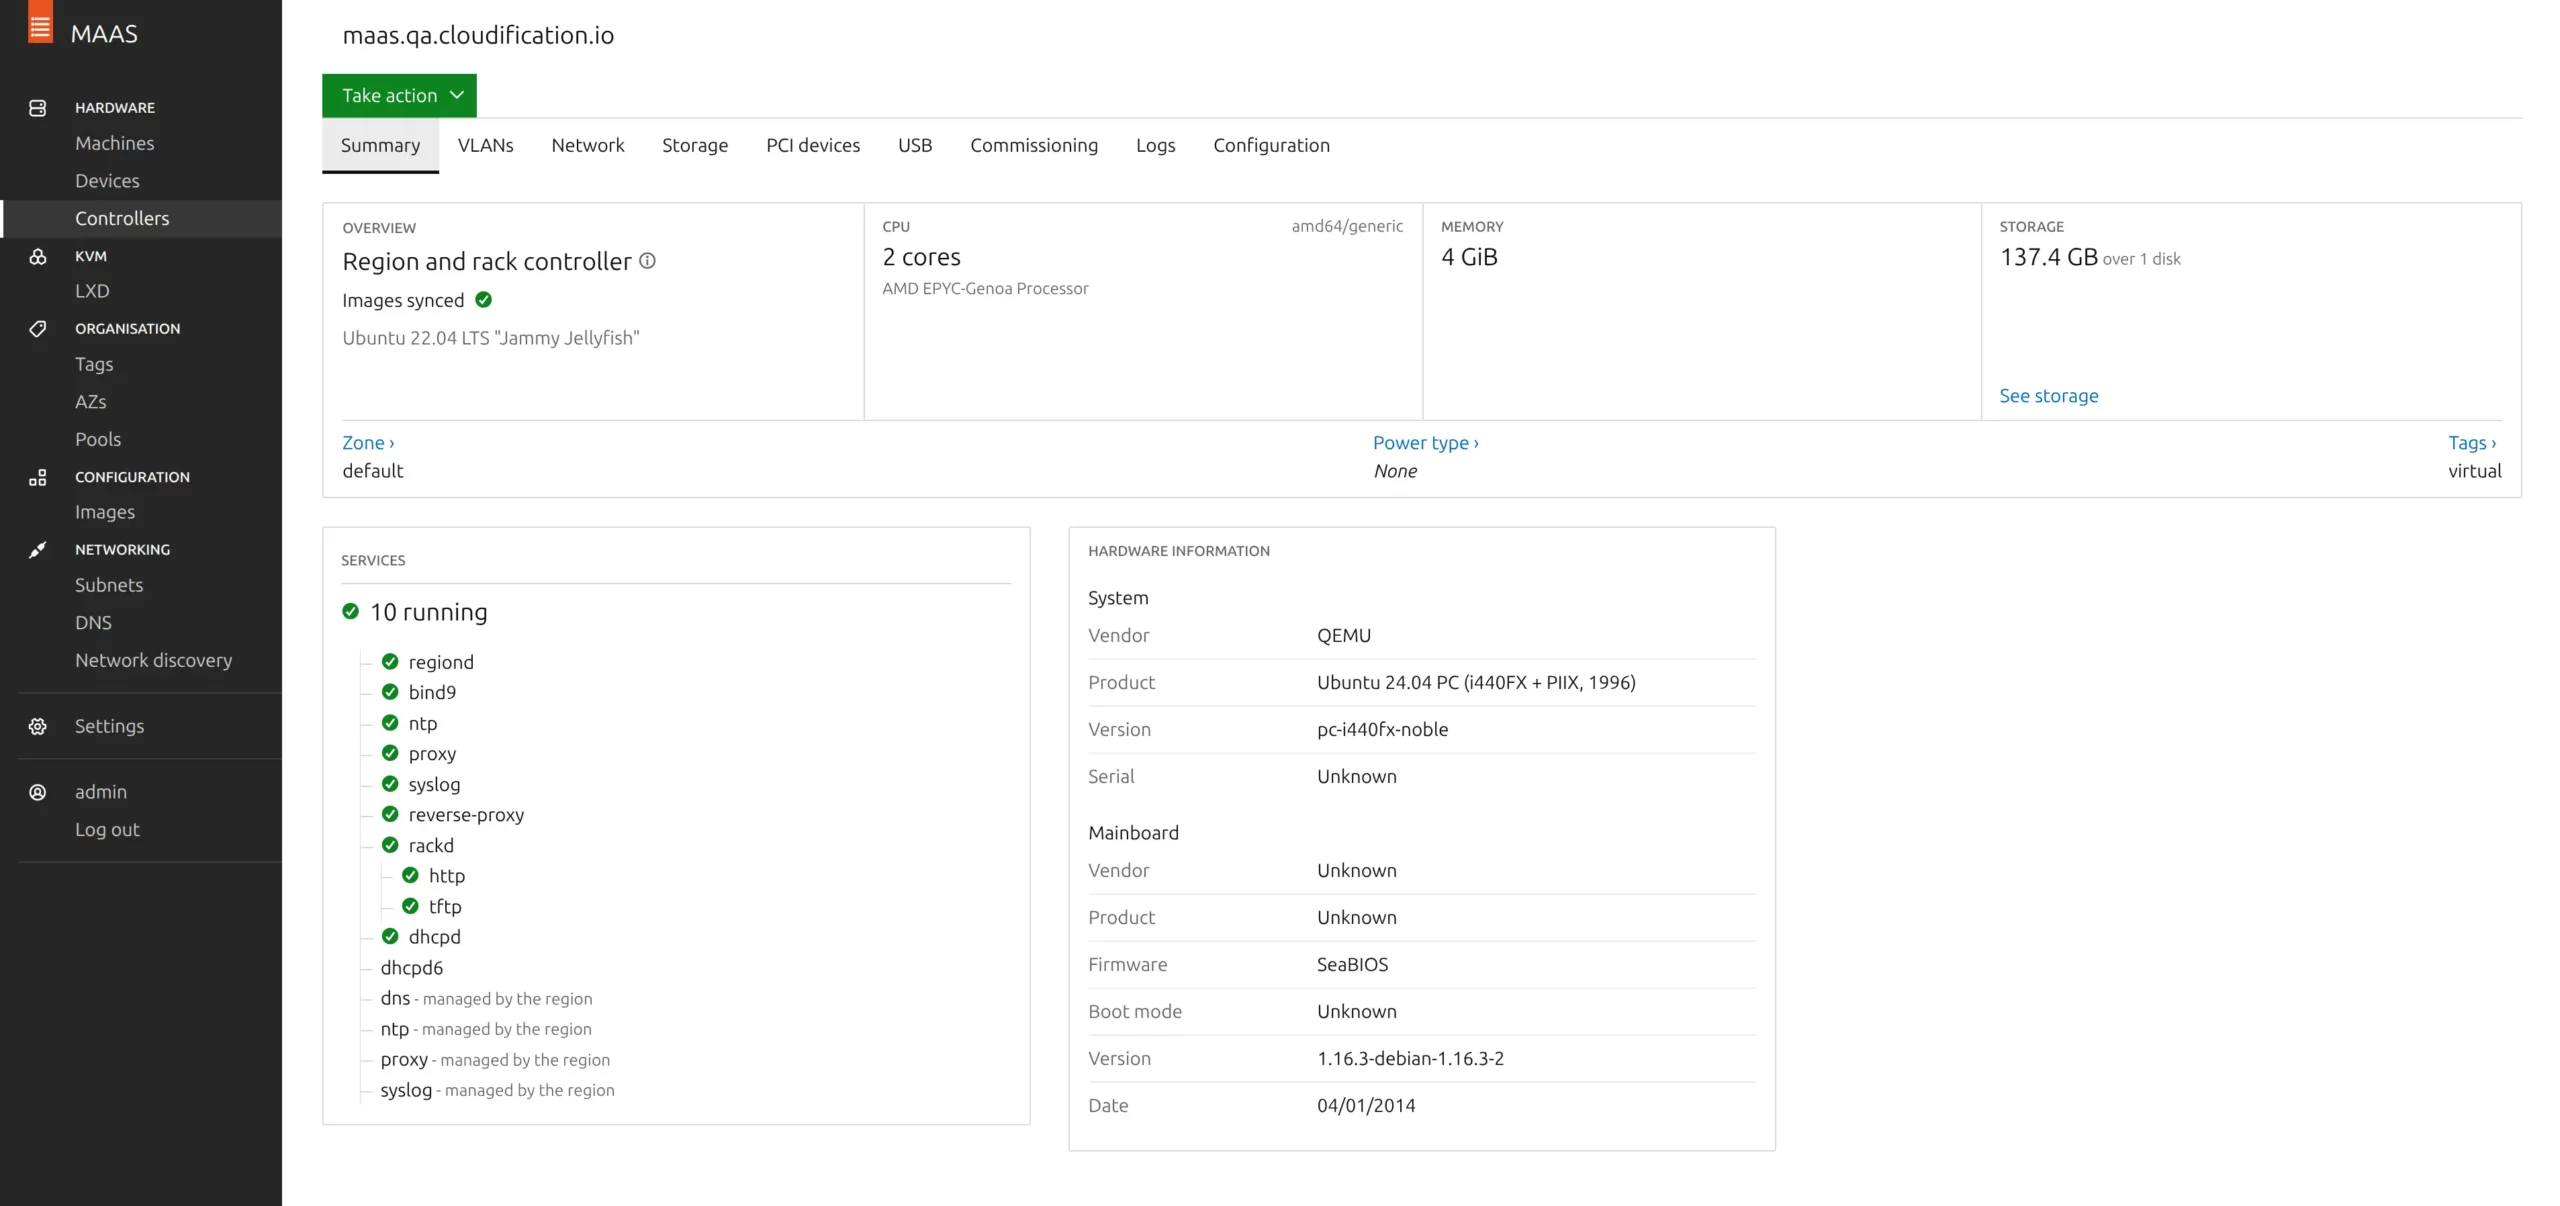Image resolution: width=2560 pixels, height=1206 pixels.
Task: Click the rackd service entry
Action: [430, 846]
